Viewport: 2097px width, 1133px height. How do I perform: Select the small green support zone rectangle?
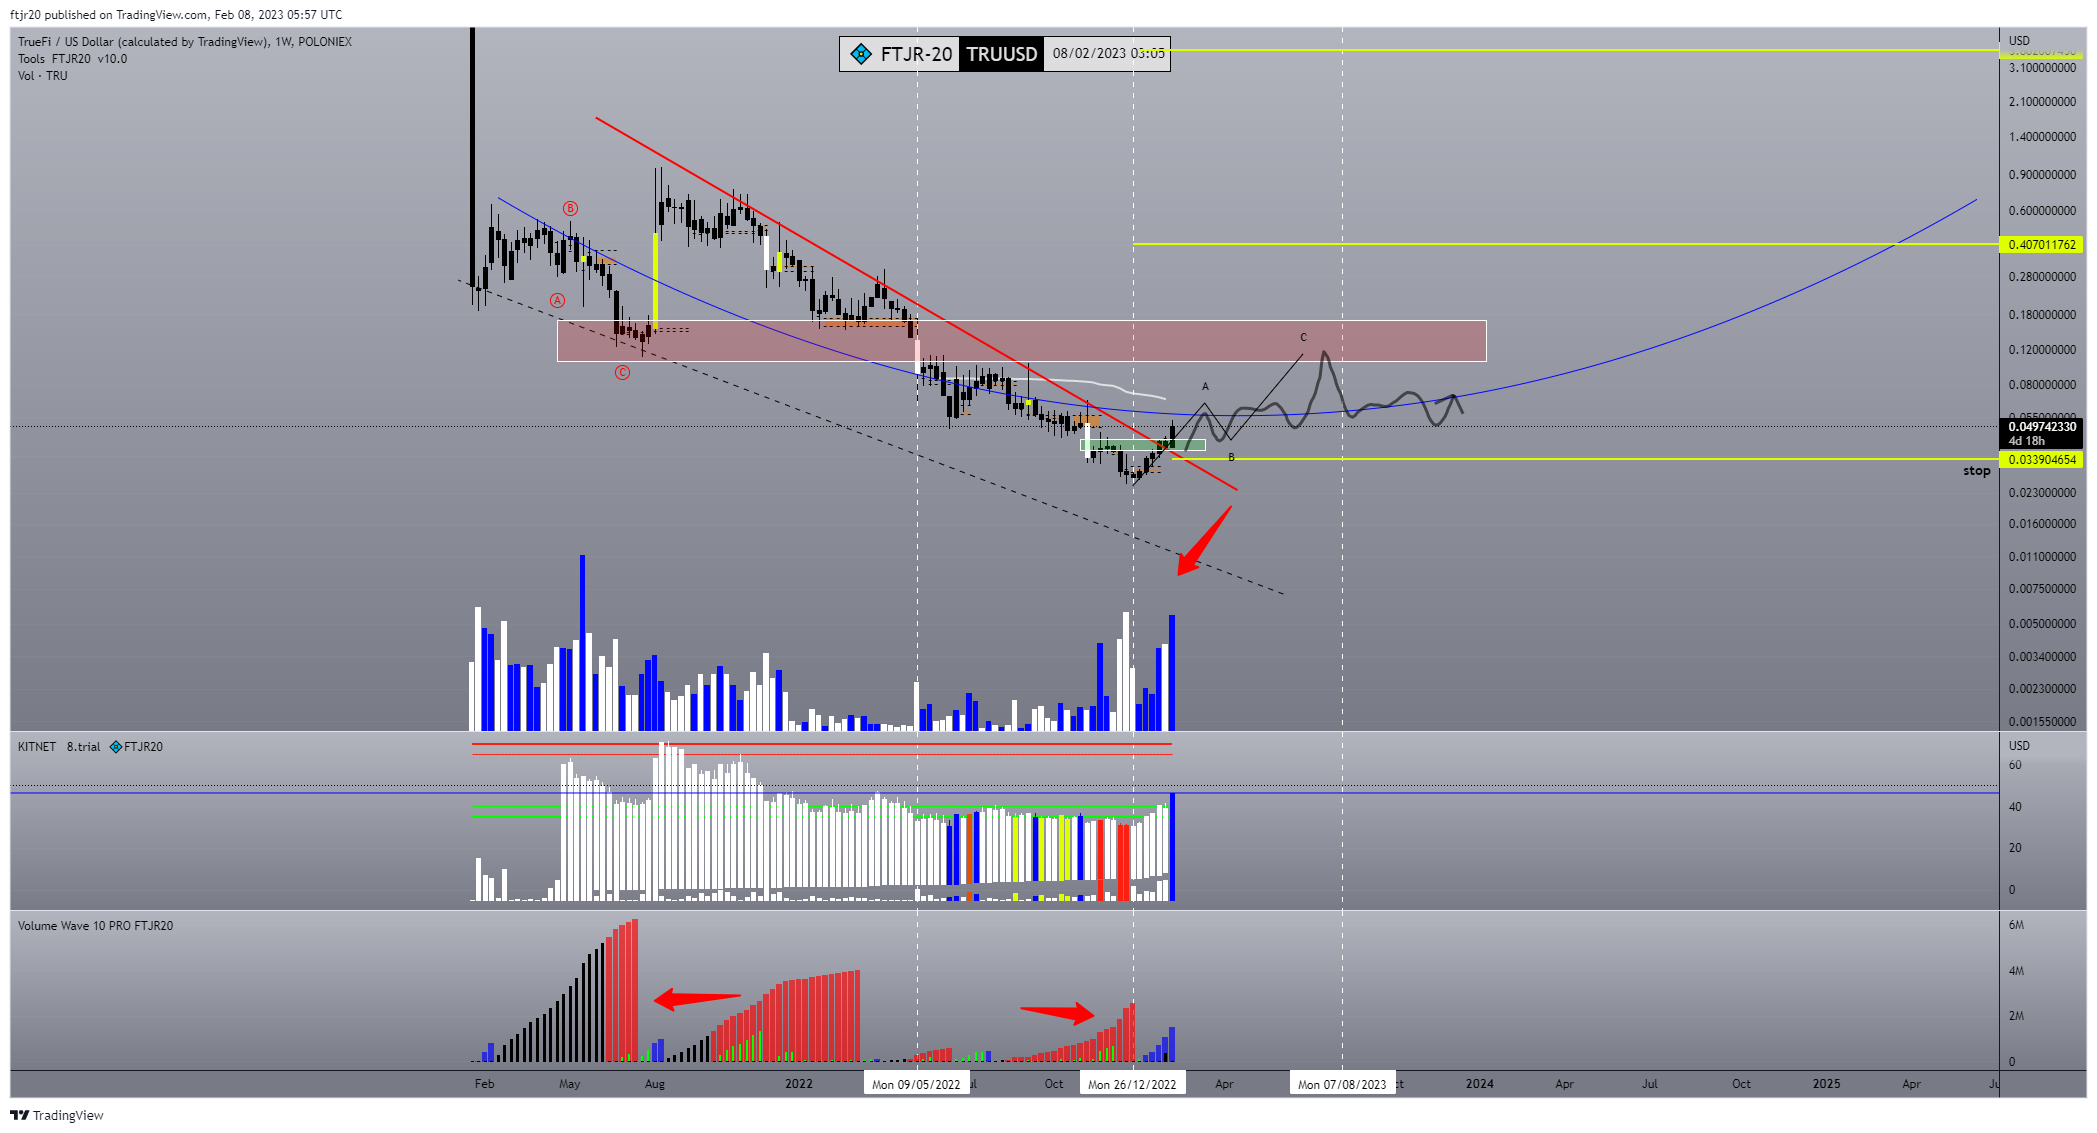[1143, 446]
